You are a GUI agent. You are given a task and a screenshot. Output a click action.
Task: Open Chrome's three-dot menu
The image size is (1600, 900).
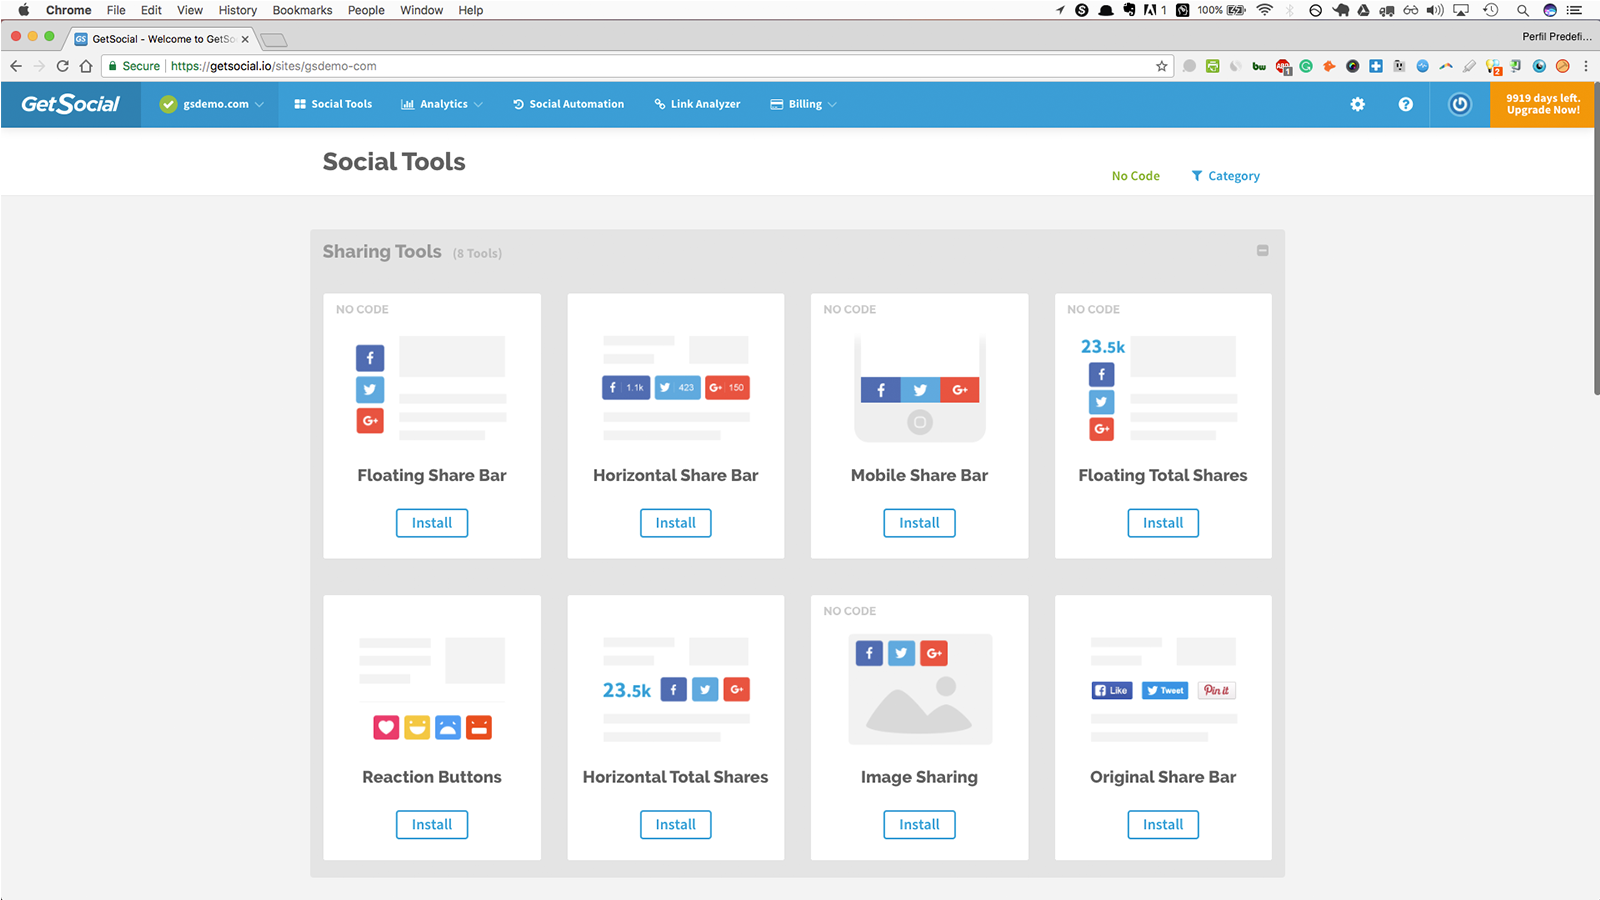pyautogui.click(x=1586, y=66)
